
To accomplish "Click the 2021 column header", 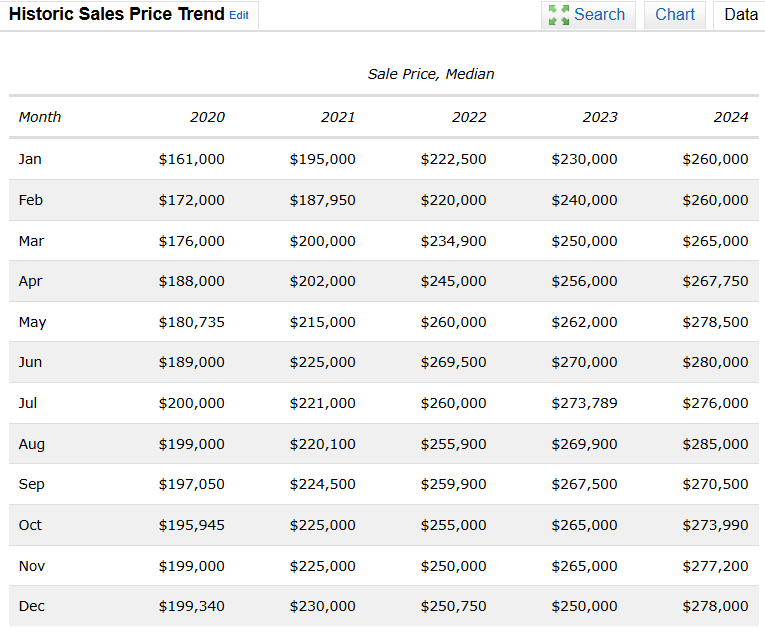I will pyautogui.click(x=338, y=117).
